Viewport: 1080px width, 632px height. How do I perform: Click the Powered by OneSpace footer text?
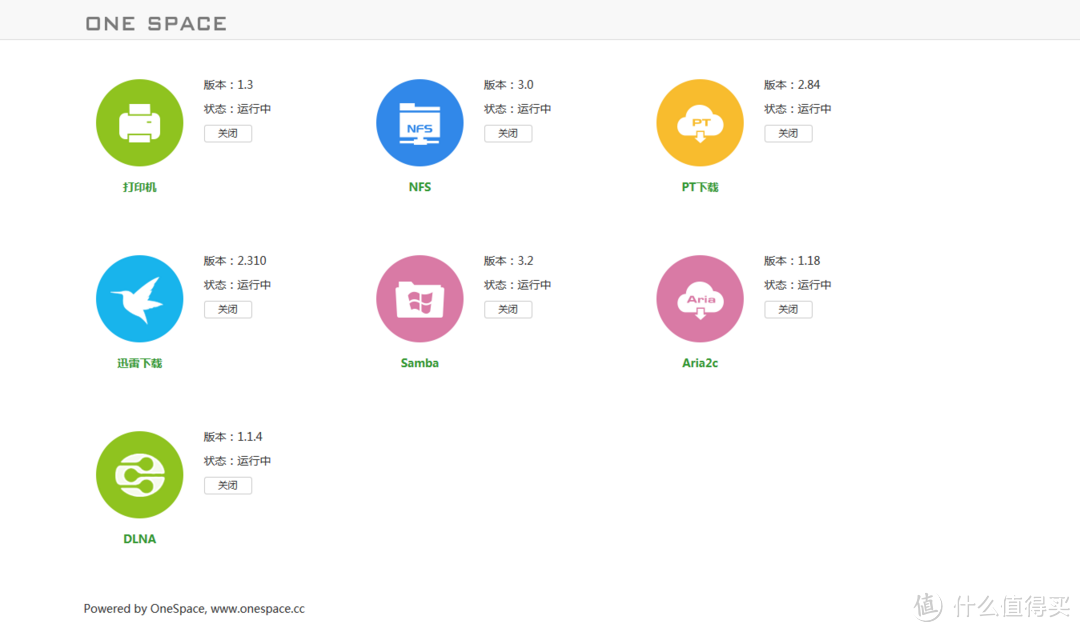194,609
